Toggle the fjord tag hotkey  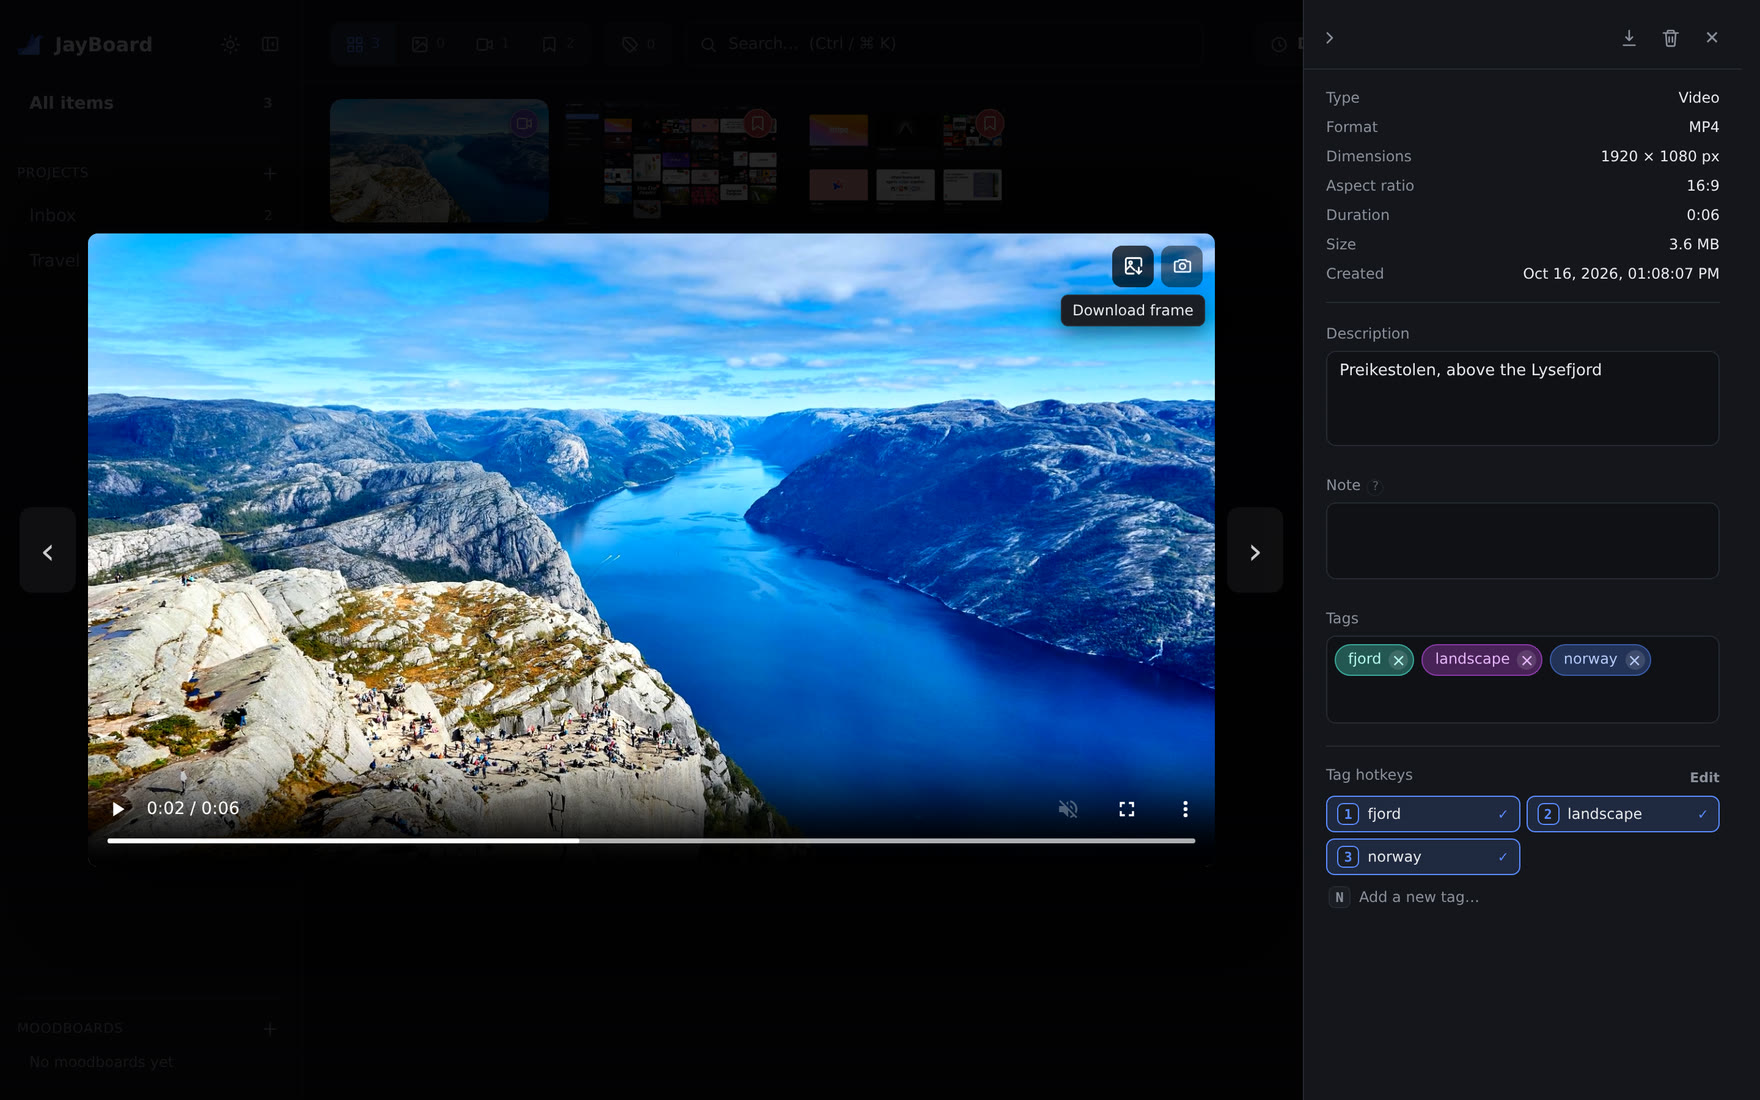tap(1423, 814)
